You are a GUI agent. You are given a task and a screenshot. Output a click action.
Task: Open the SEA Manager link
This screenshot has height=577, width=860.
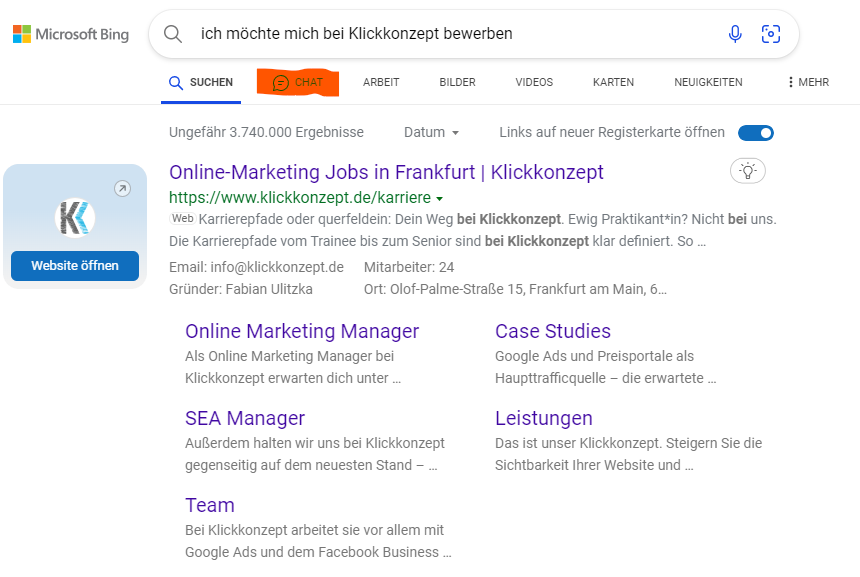[x=245, y=418]
